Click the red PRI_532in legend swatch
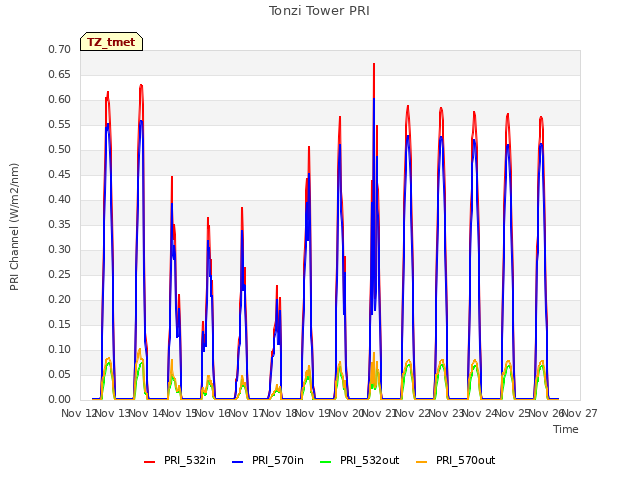640x480 pixels. [149, 462]
